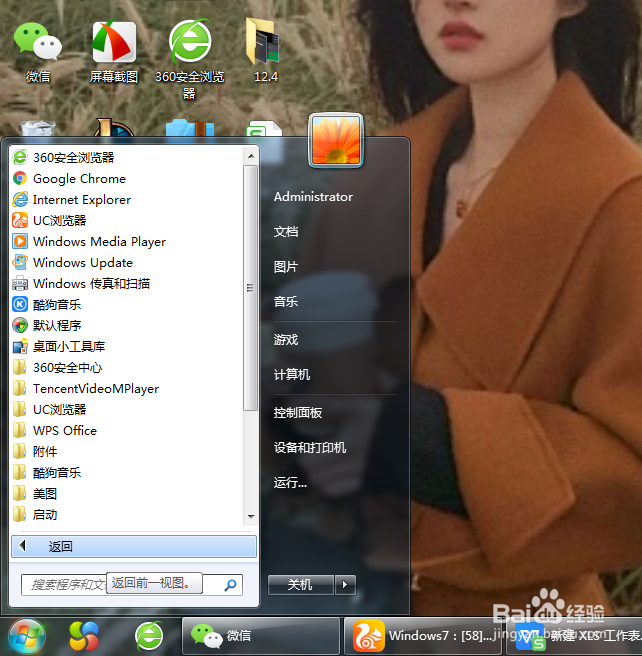Click the Windows Update icon
The image size is (642, 656).
(20, 262)
